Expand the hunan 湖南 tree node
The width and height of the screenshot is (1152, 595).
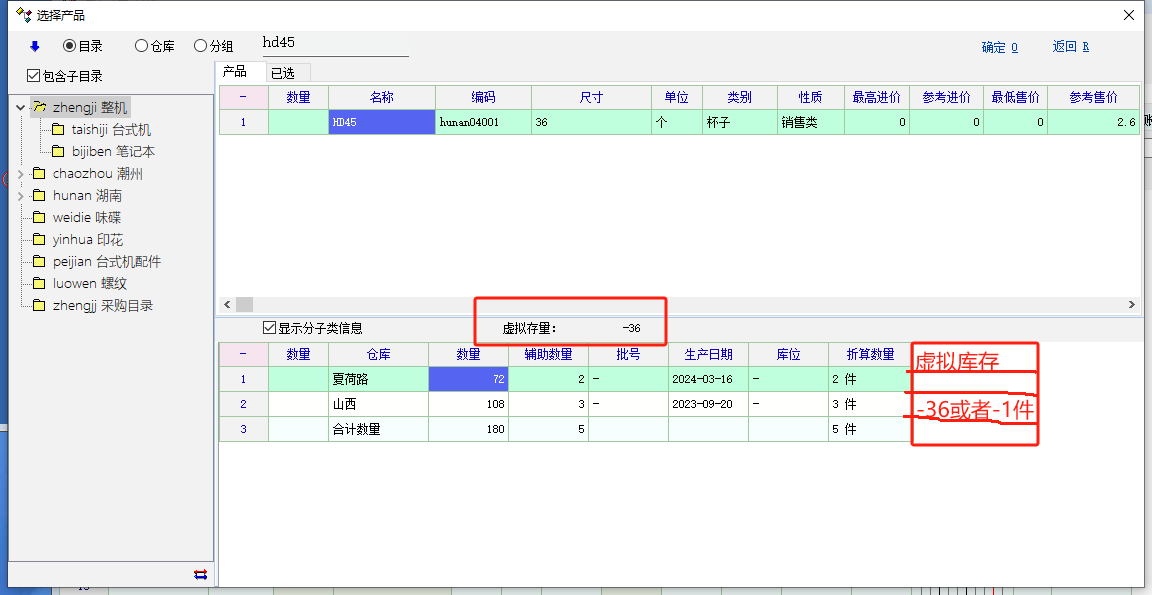click(x=21, y=196)
